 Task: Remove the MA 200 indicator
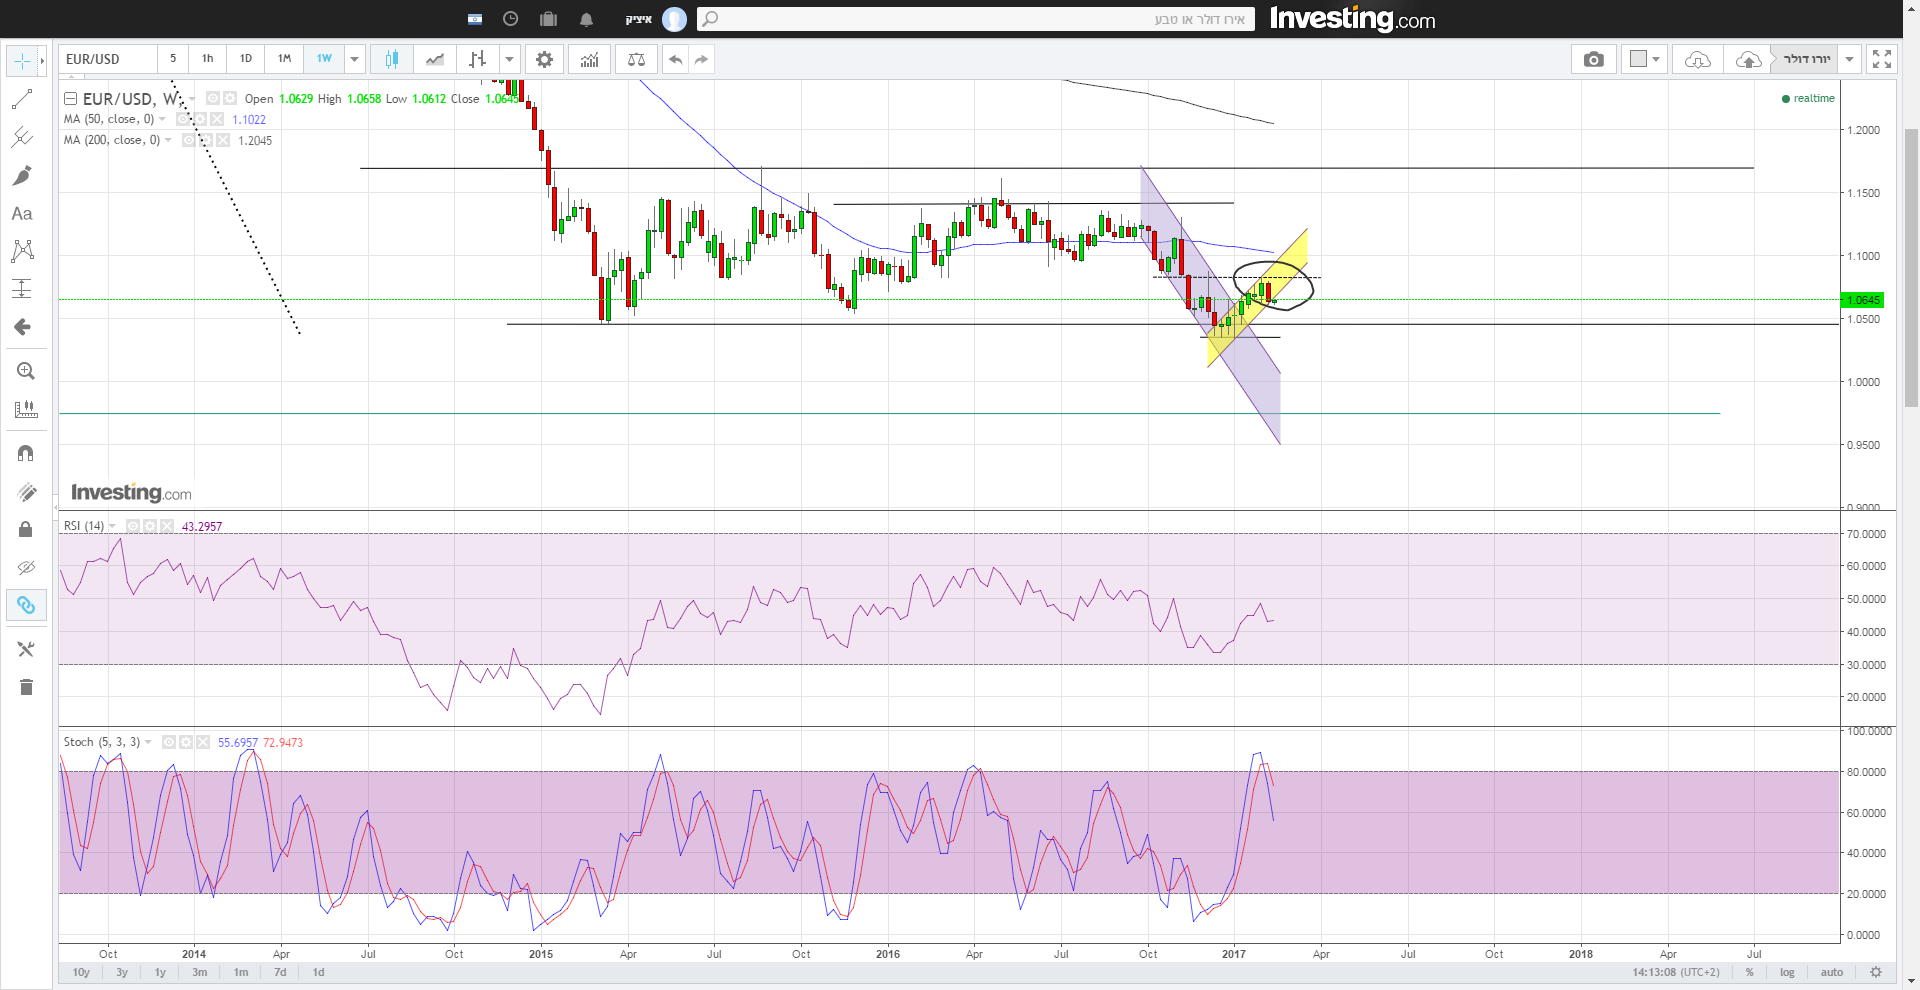pyautogui.click(x=222, y=140)
